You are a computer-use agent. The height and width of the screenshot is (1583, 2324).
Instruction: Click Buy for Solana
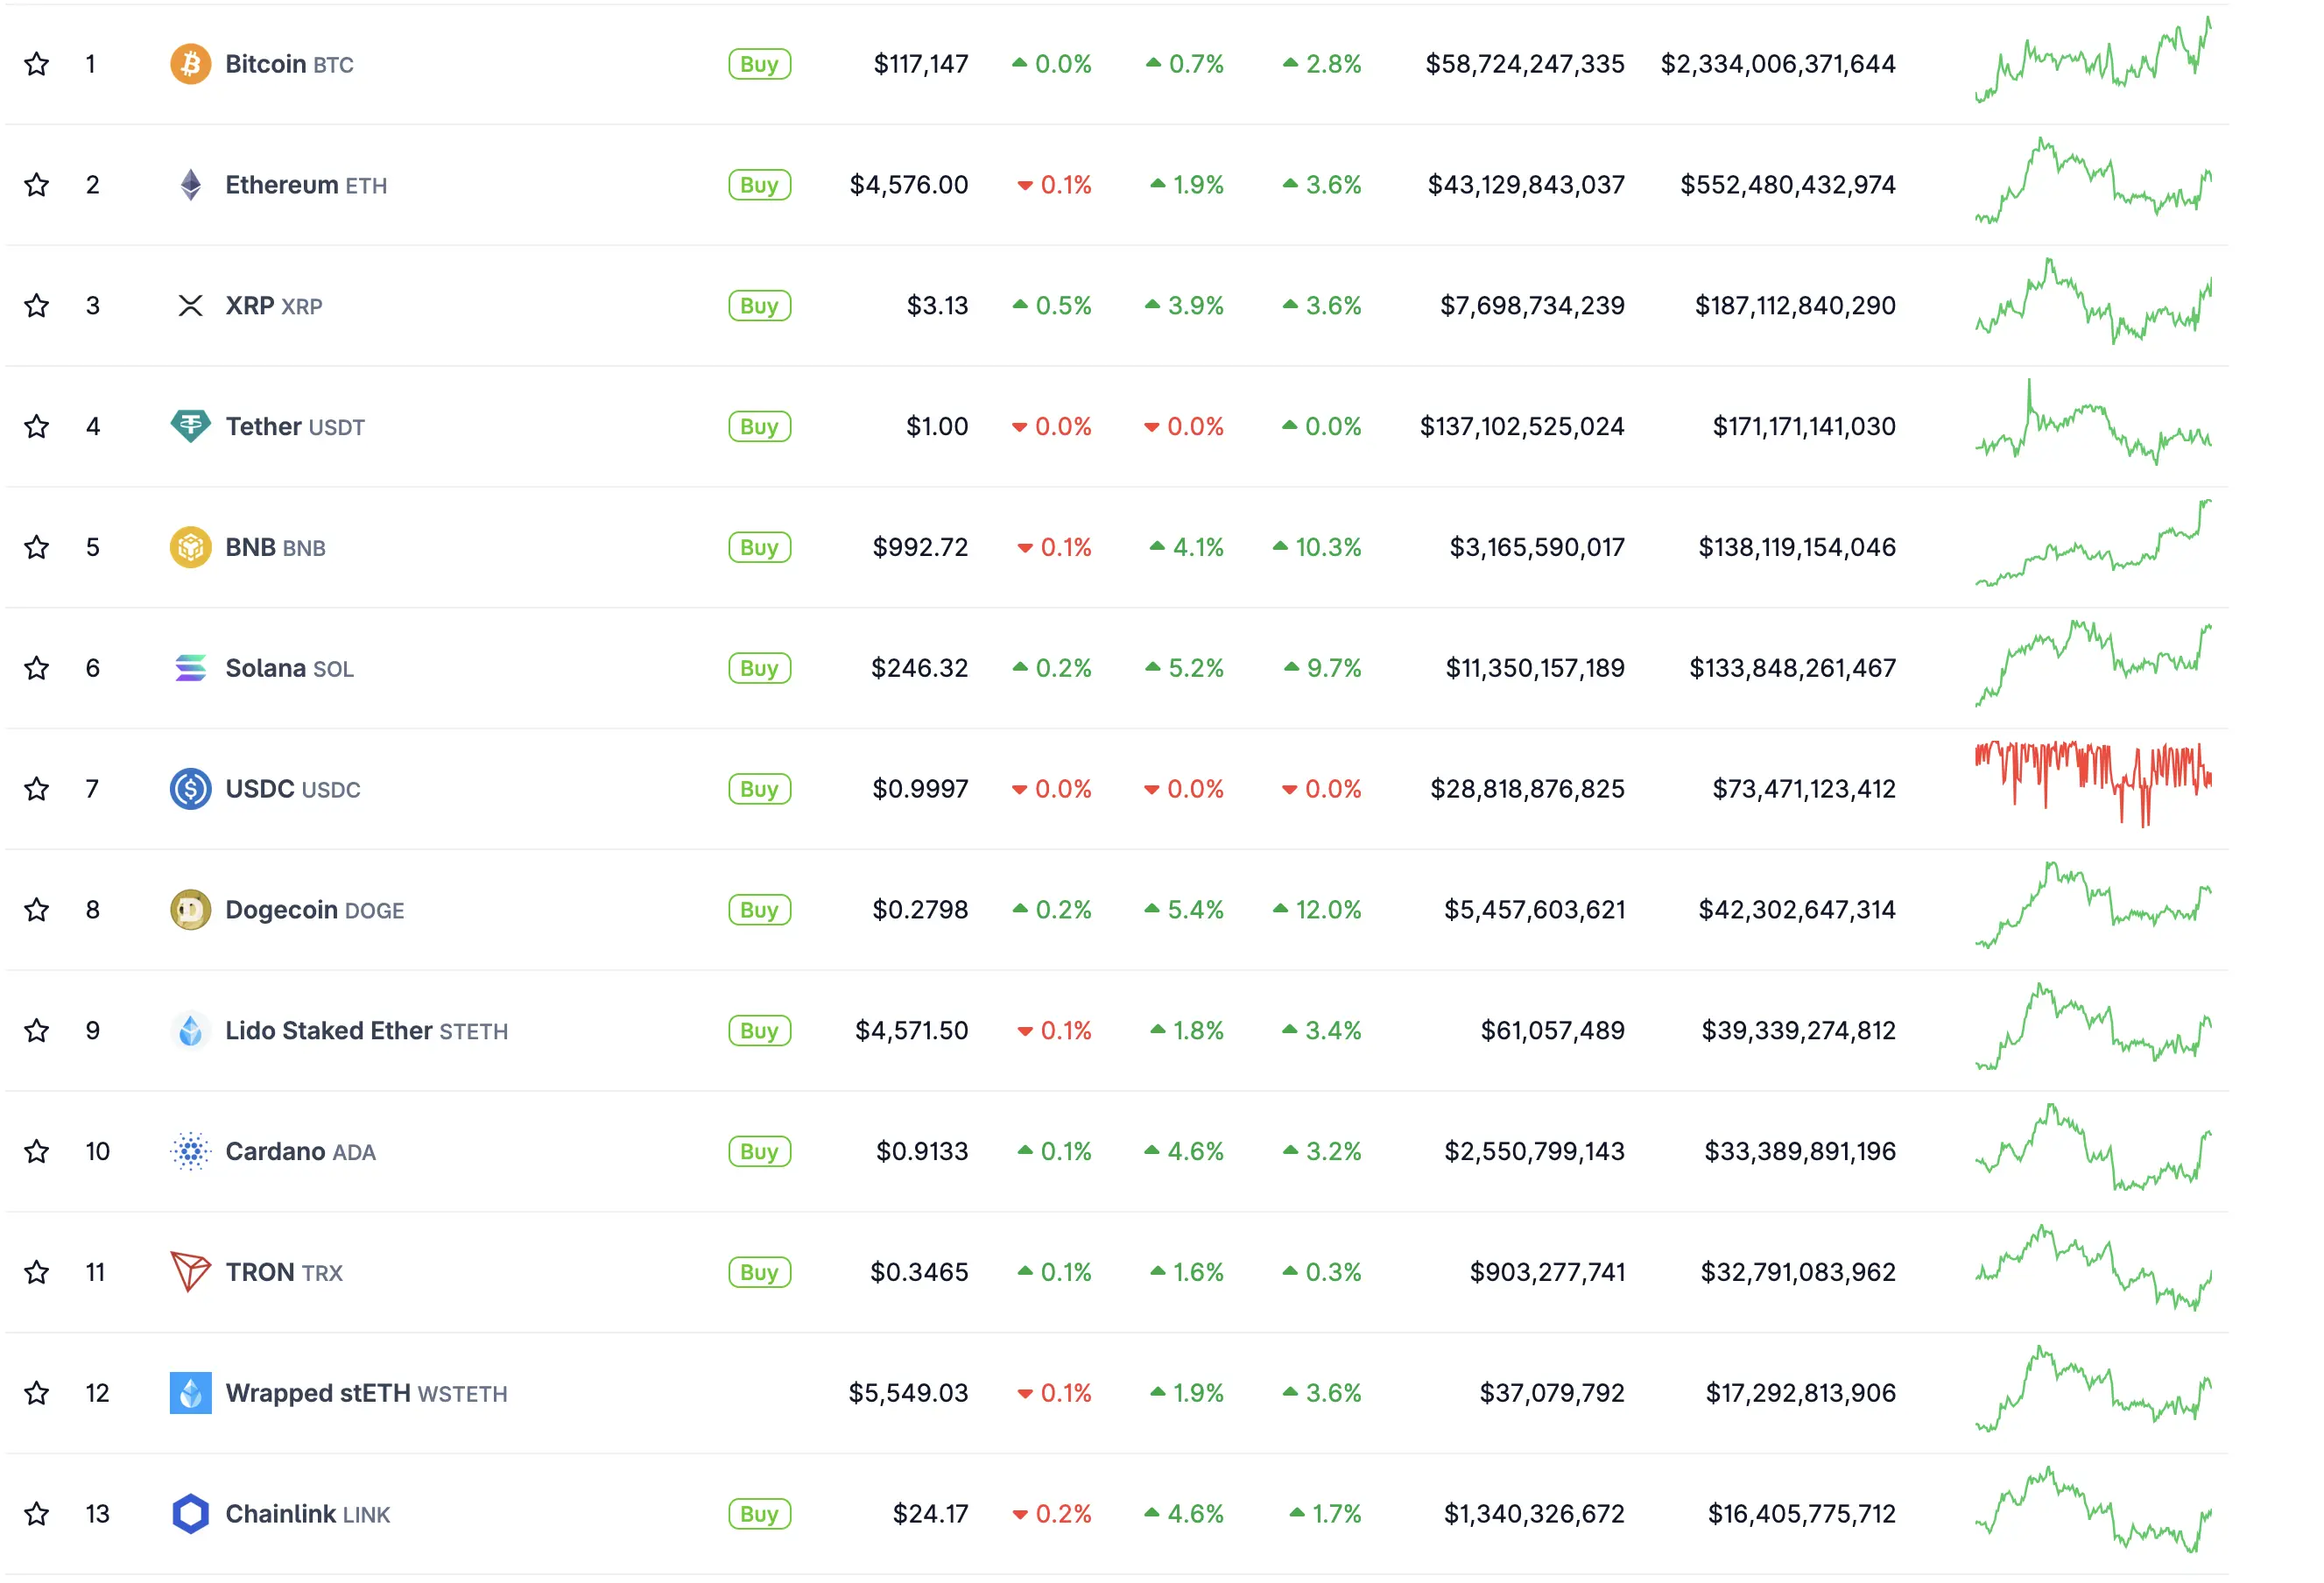tap(760, 668)
